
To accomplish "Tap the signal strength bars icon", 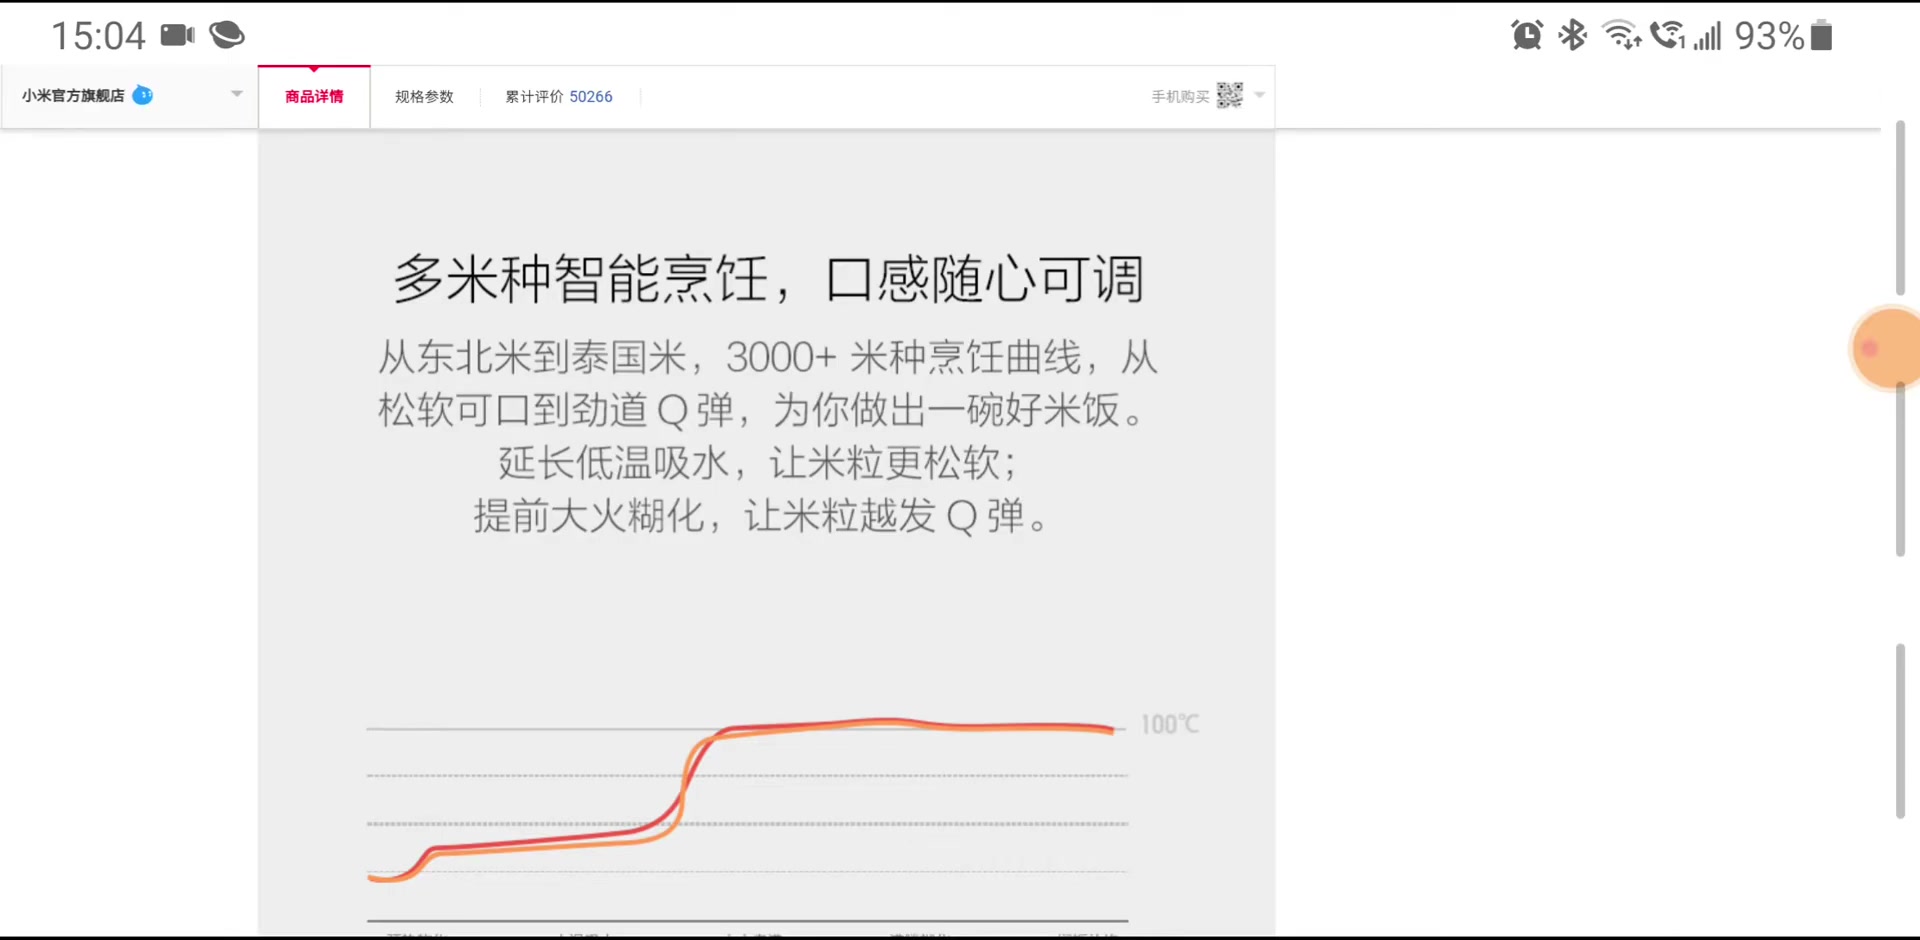I will pos(1708,36).
